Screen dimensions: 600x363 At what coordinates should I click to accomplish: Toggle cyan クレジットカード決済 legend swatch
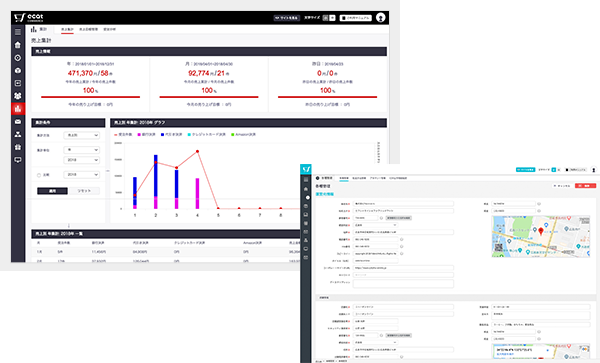(x=189, y=135)
